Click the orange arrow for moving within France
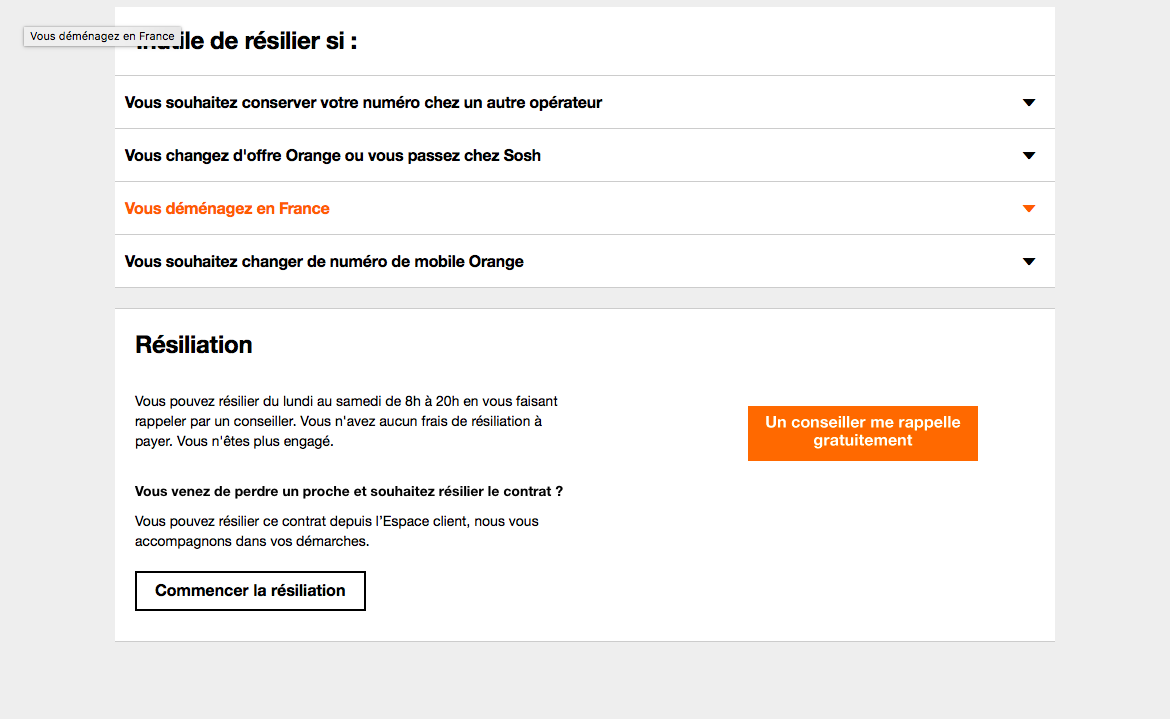Image resolution: width=1170 pixels, height=719 pixels. [1029, 208]
